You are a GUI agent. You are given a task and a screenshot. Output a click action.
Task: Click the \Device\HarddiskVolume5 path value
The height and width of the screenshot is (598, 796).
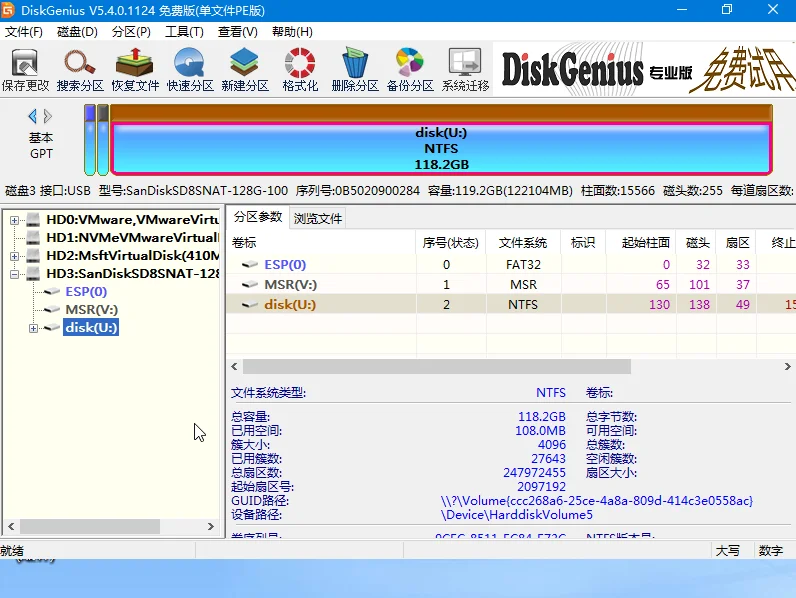516,515
